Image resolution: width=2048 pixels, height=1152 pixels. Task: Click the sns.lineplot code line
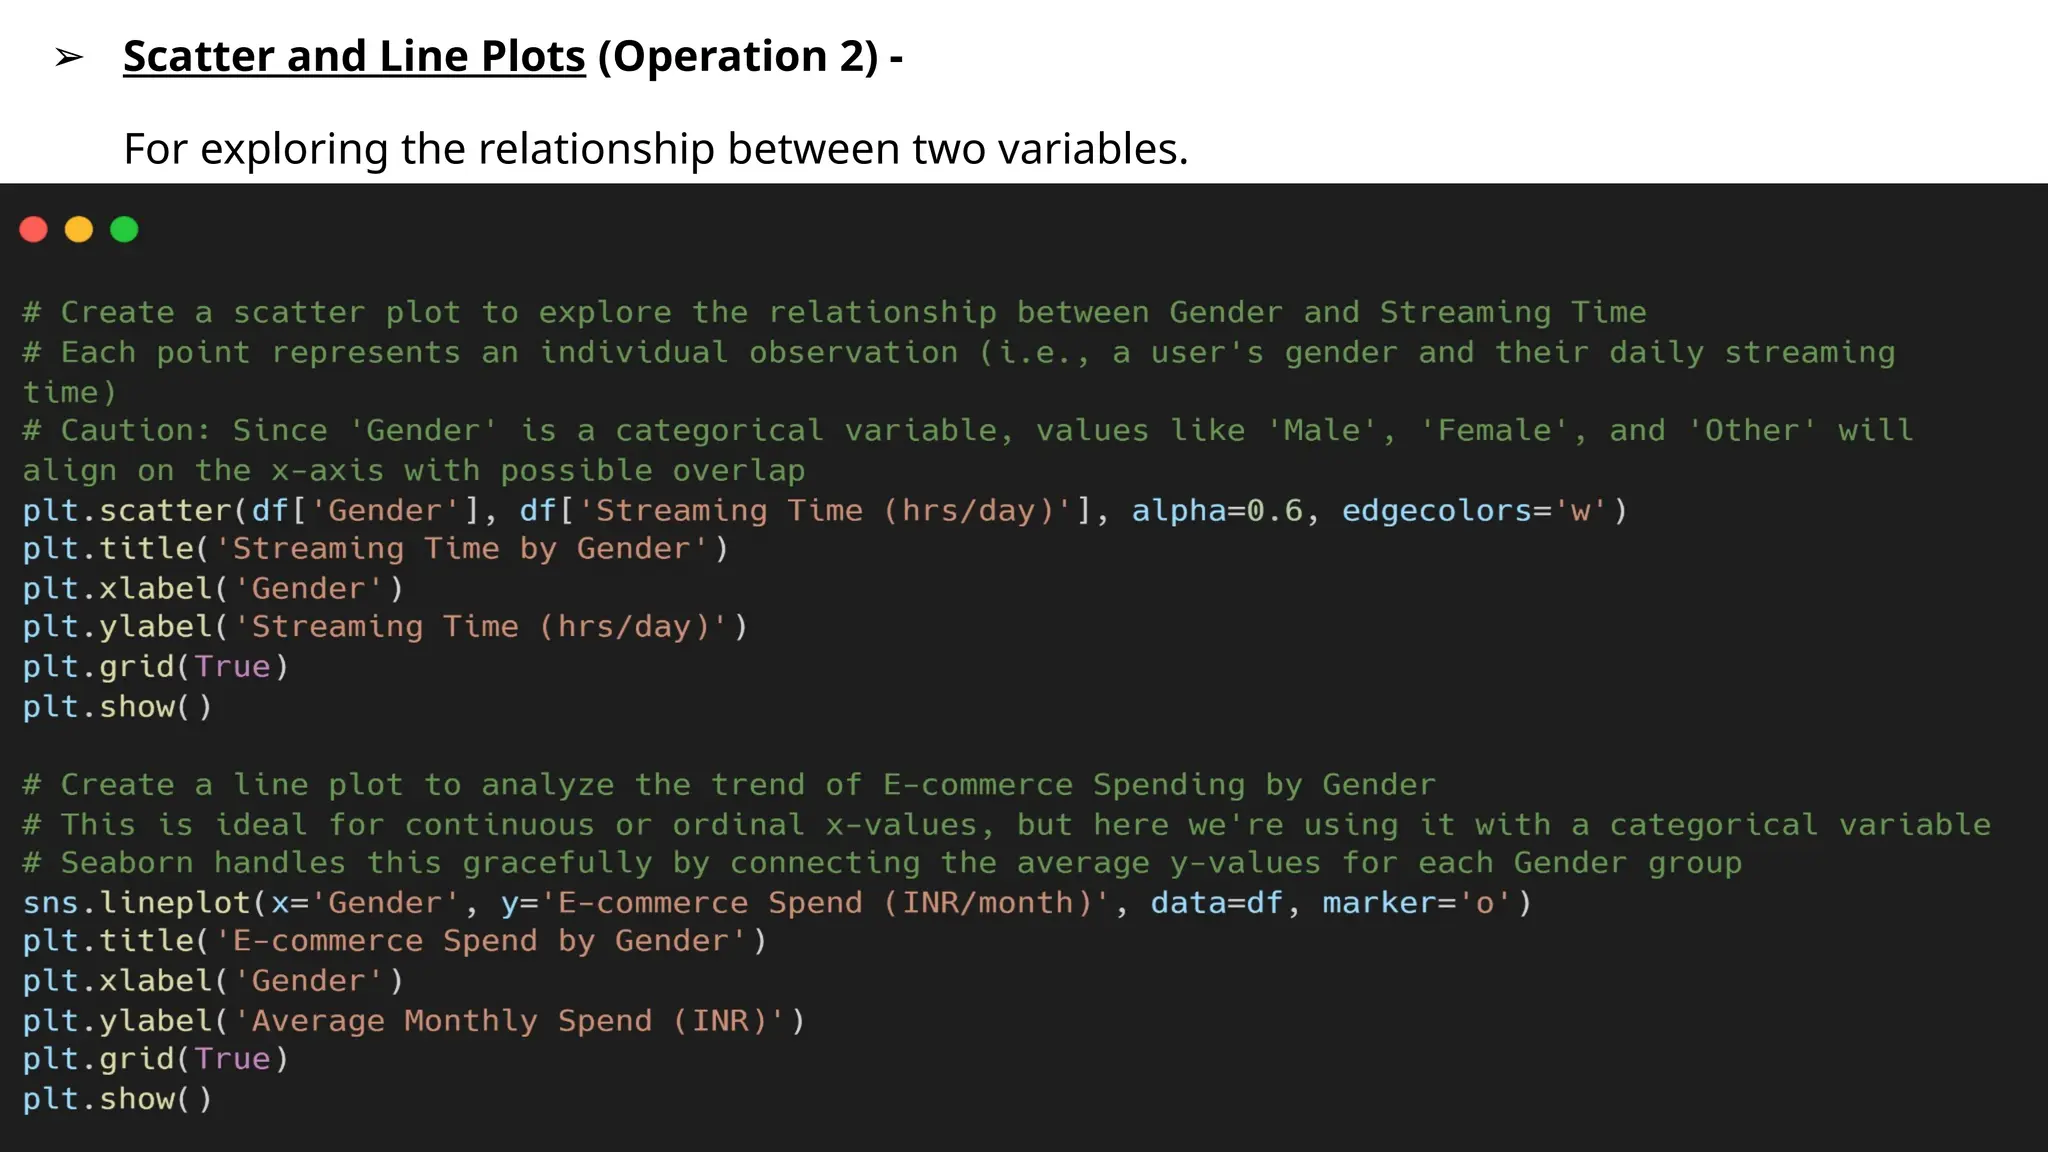point(776,903)
